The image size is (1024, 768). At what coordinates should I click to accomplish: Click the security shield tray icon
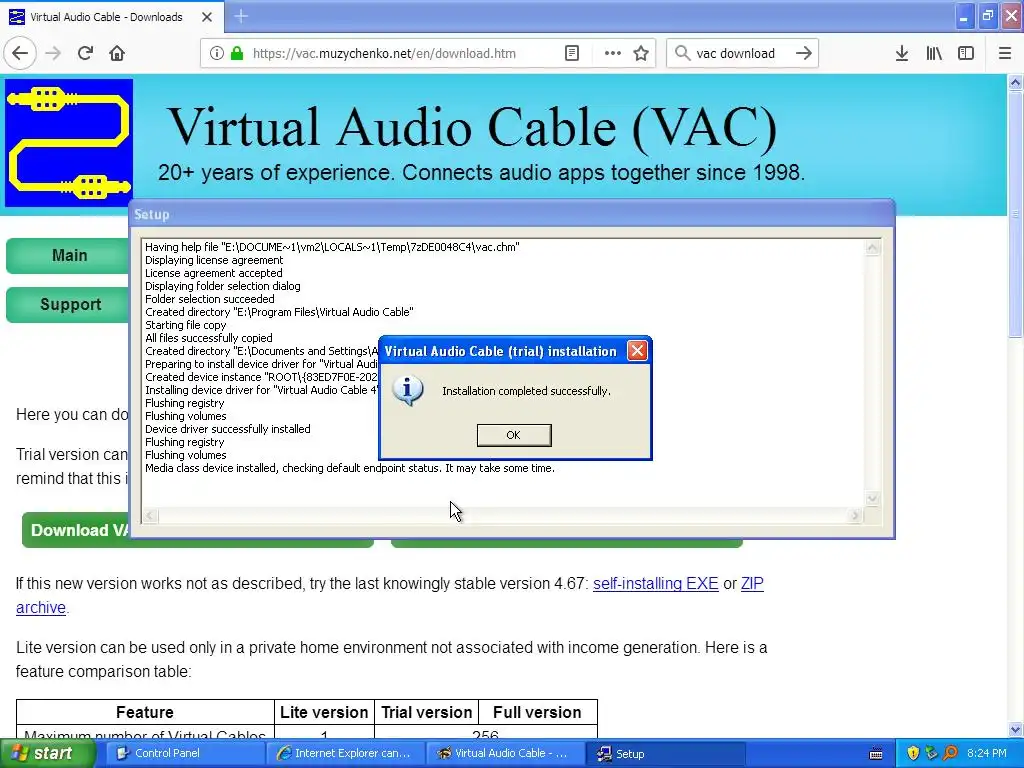point(913,753)
